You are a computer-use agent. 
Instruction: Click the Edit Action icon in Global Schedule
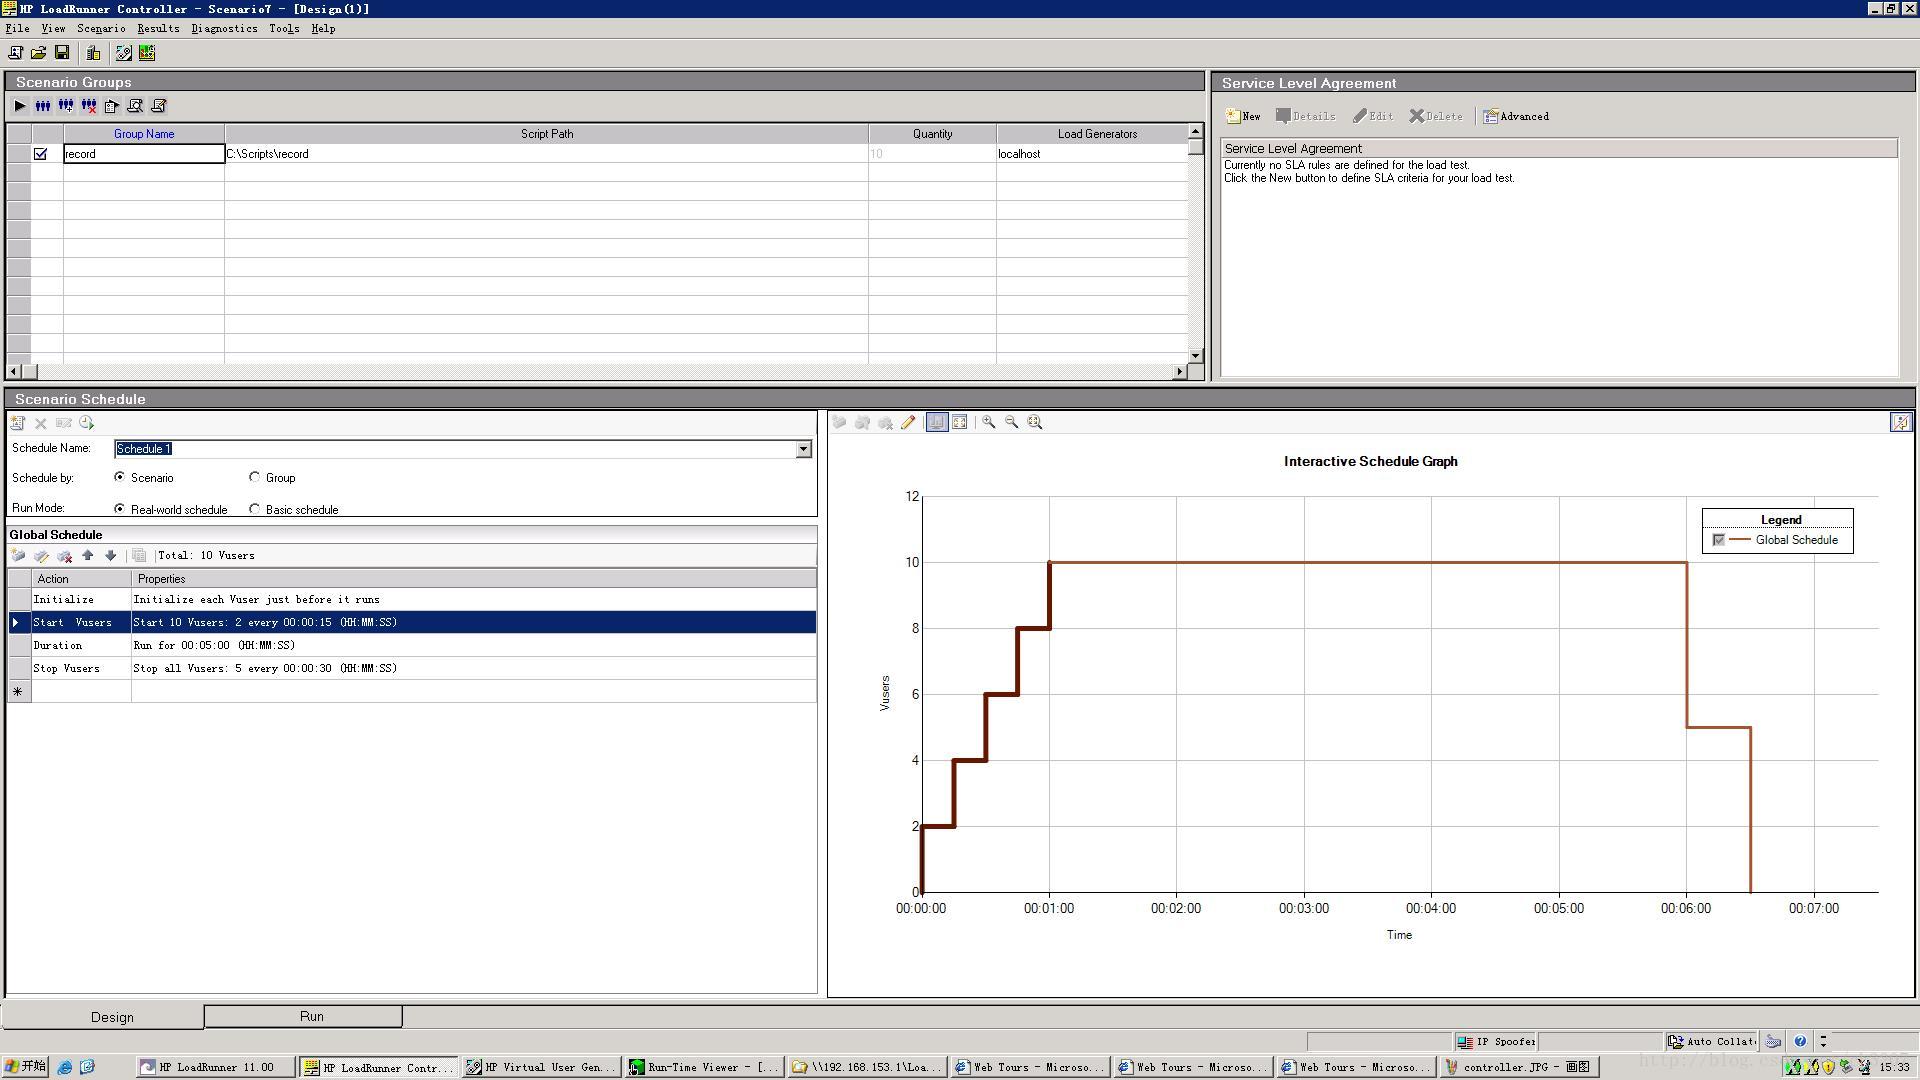coord(41,556)
